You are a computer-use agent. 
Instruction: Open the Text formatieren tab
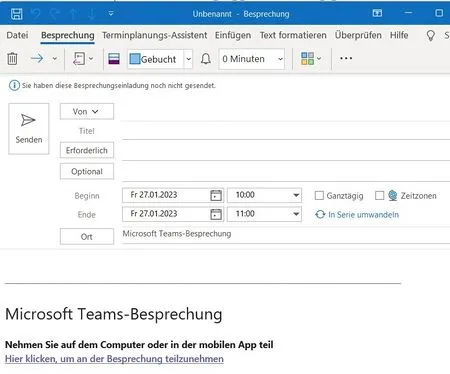tap(293, 35)
